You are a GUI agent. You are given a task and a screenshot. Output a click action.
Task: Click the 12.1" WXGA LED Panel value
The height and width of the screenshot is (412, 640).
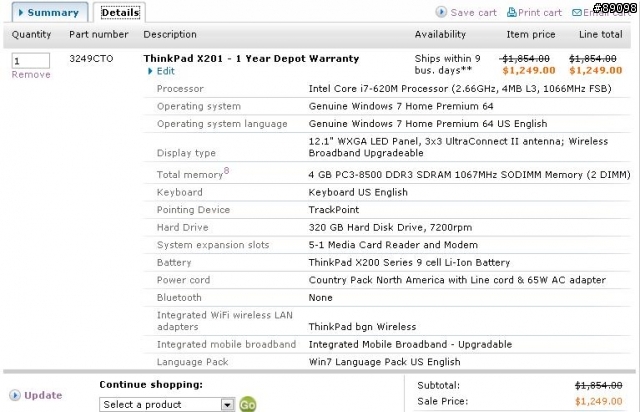(x=458, y=147)
